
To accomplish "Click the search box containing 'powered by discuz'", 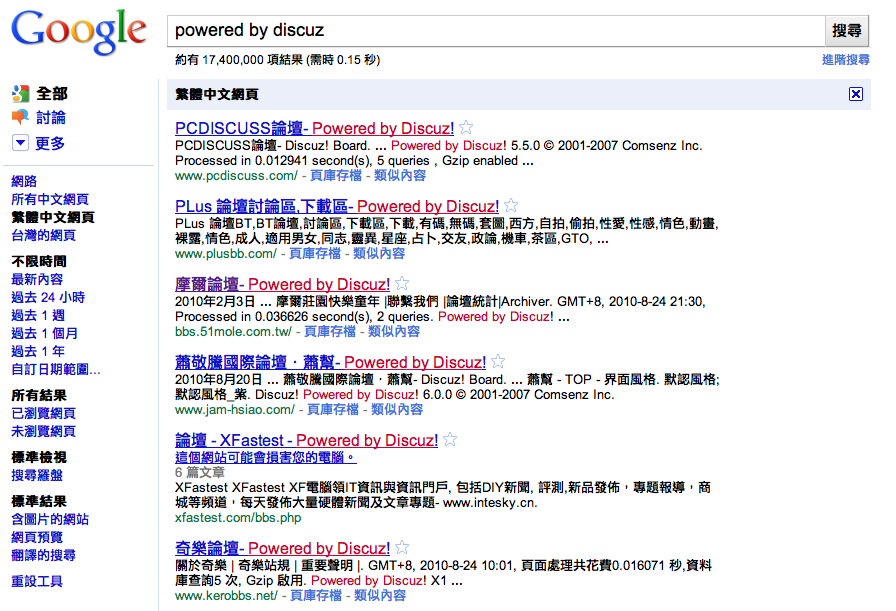I will [x=496, y=31].
